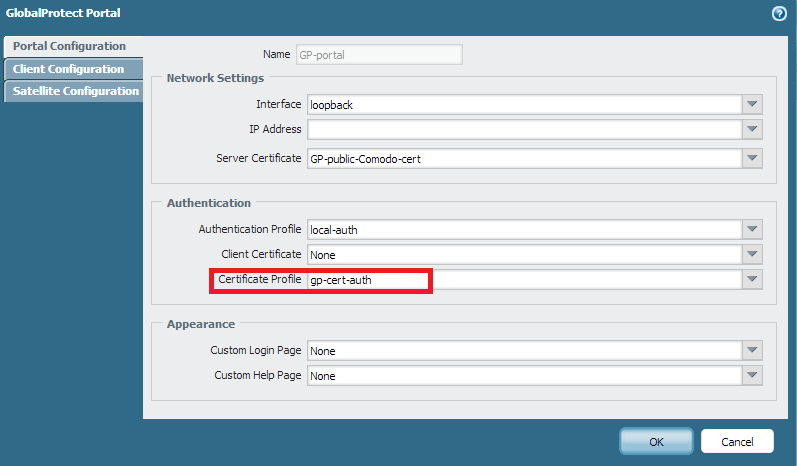Click the Interface field showing loopback
The height and width of the screenshot is (466, 797).
[525, 104]
